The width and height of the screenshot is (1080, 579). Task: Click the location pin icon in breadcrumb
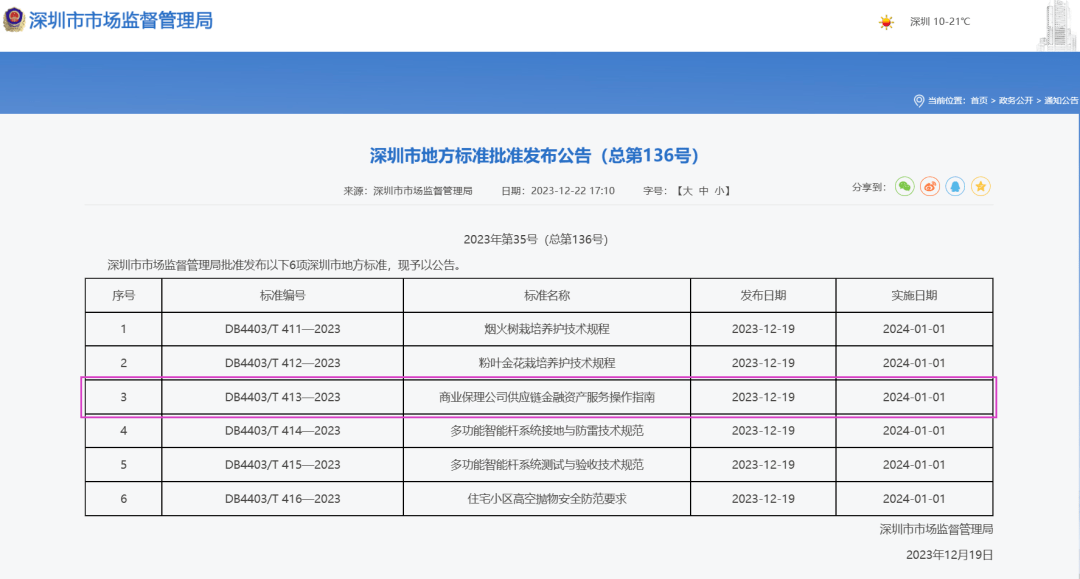(919, 101)
